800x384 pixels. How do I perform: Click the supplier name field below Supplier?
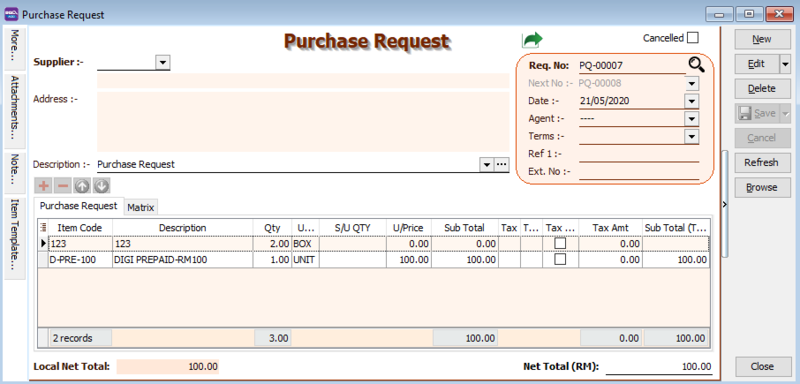click(x=303, y=81)
